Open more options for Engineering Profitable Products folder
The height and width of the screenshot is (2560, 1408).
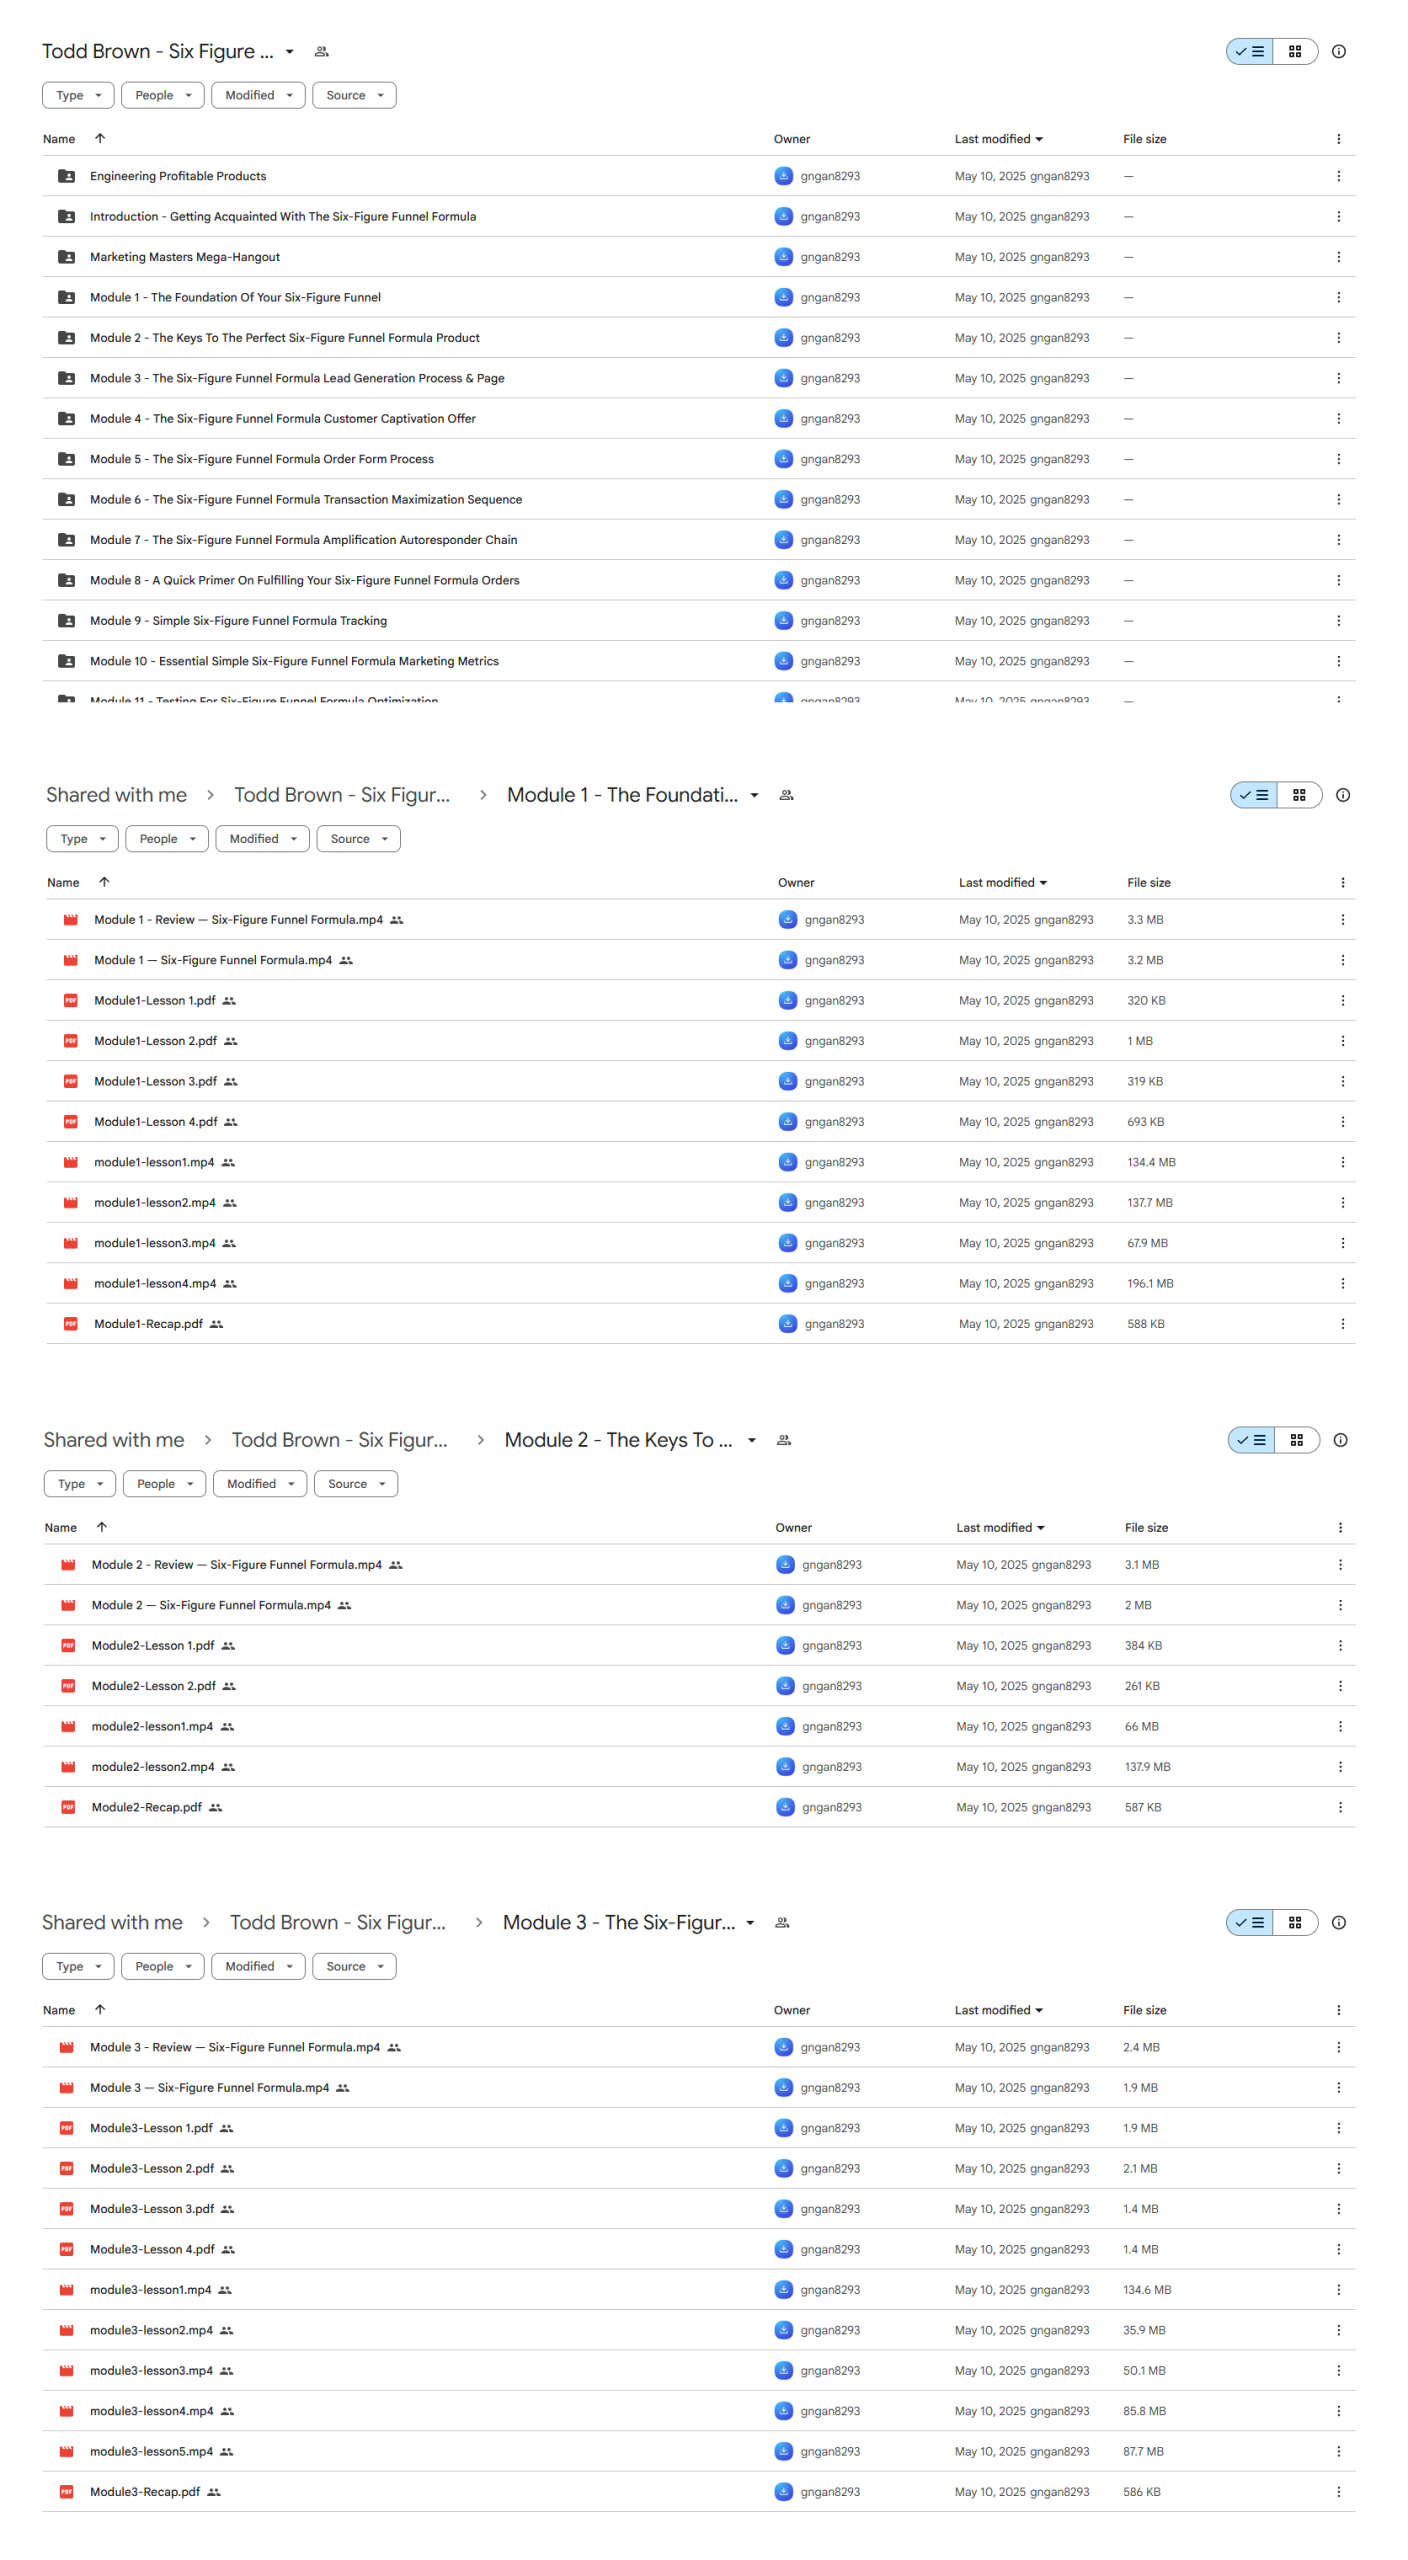click(x=1338, y=176)
